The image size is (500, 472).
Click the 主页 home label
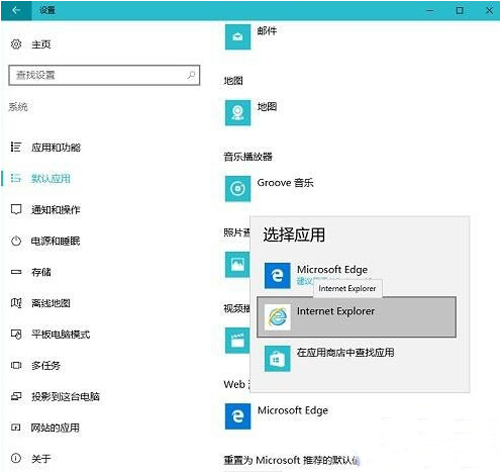coord(41,44)
